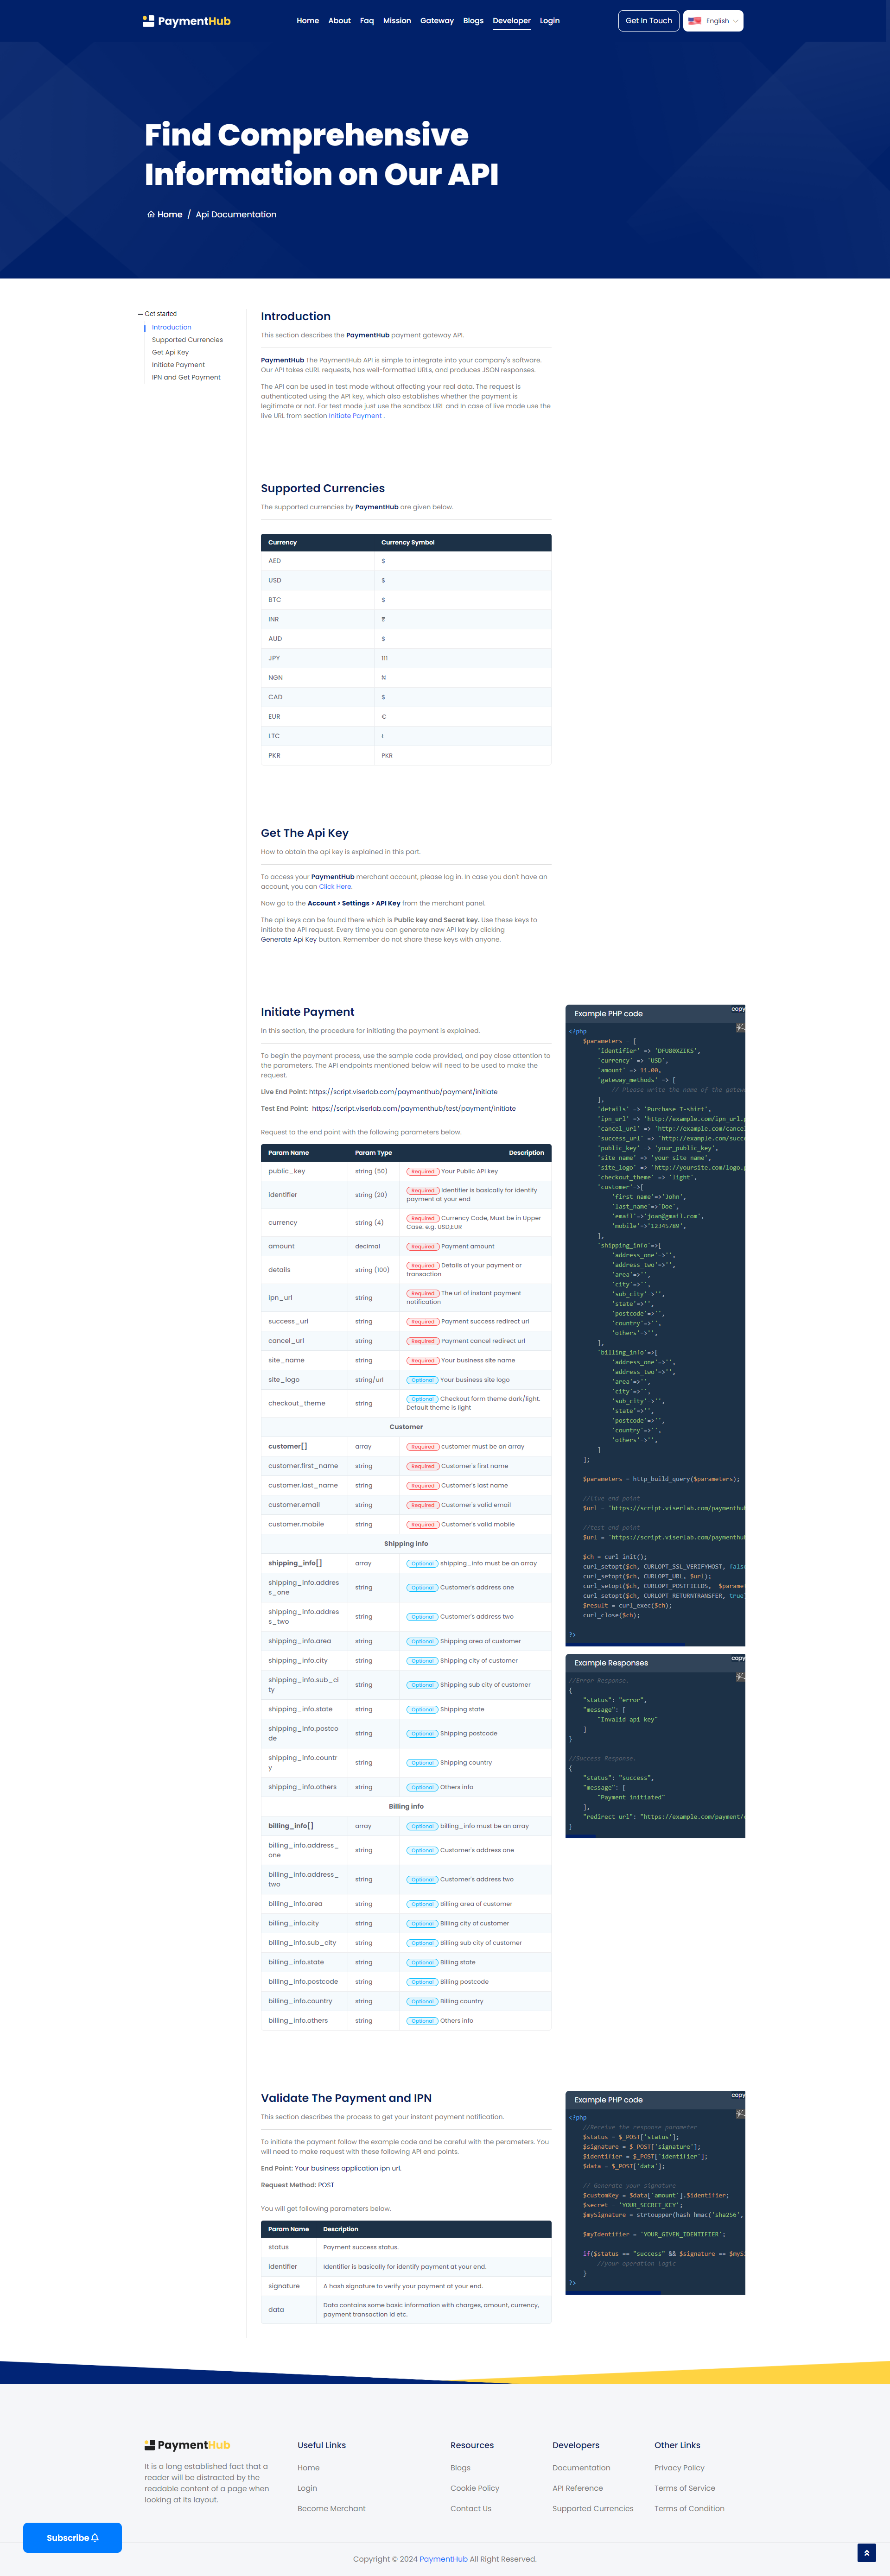Open footer Privacy Policy link
Image resolution: width=890 pixels, height=2576 pixels.
679,2468
